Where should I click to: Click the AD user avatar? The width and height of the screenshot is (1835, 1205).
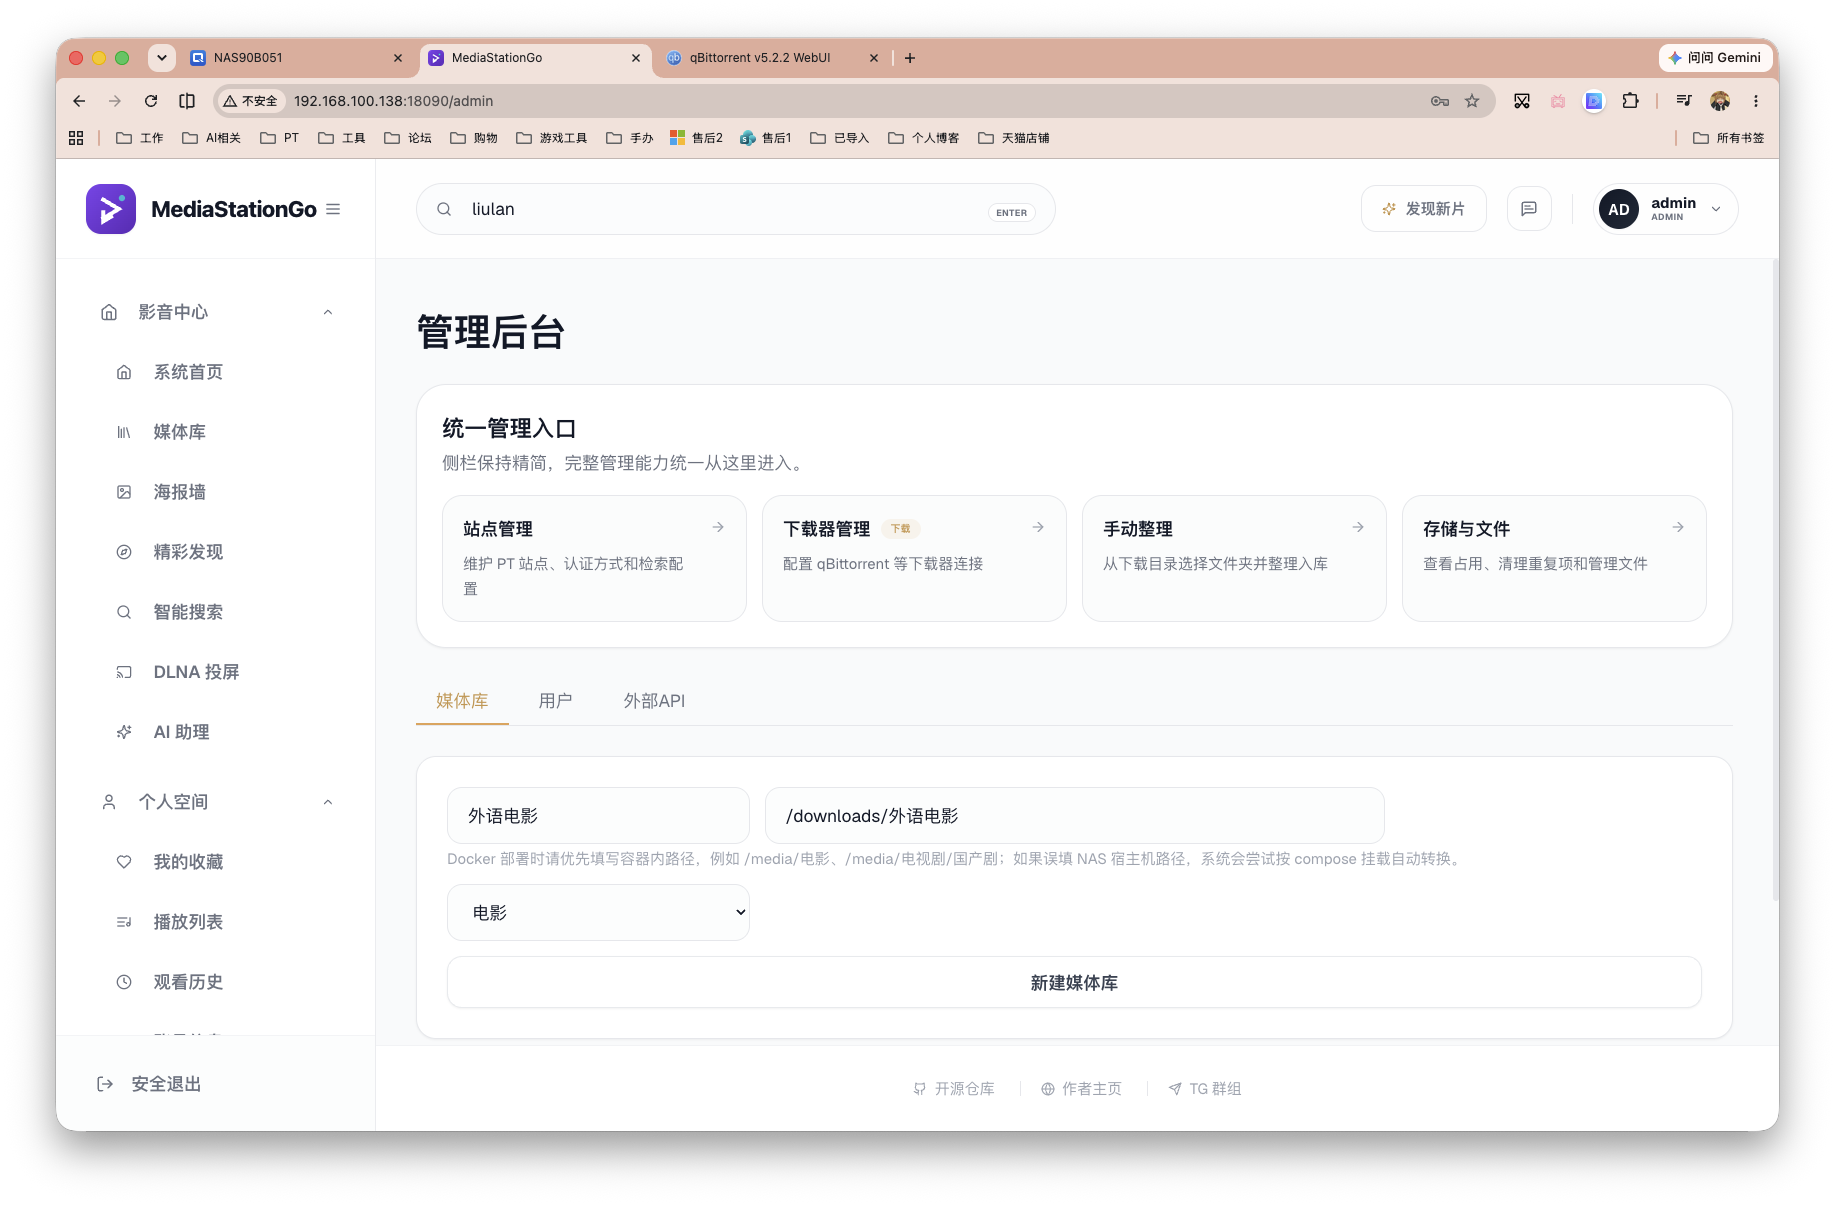[x=1619, y=210]
